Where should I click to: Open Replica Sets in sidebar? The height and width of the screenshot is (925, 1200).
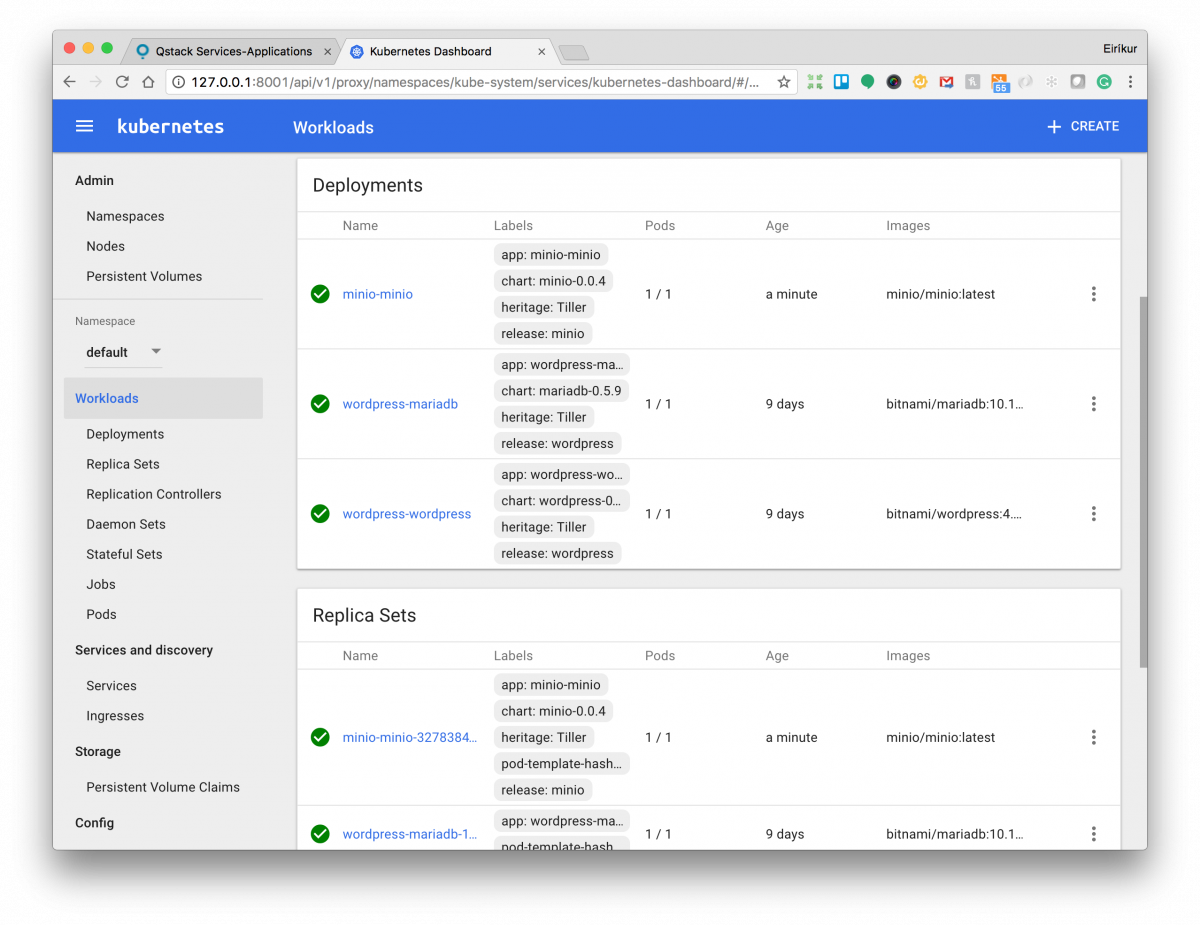coord(123,464)
